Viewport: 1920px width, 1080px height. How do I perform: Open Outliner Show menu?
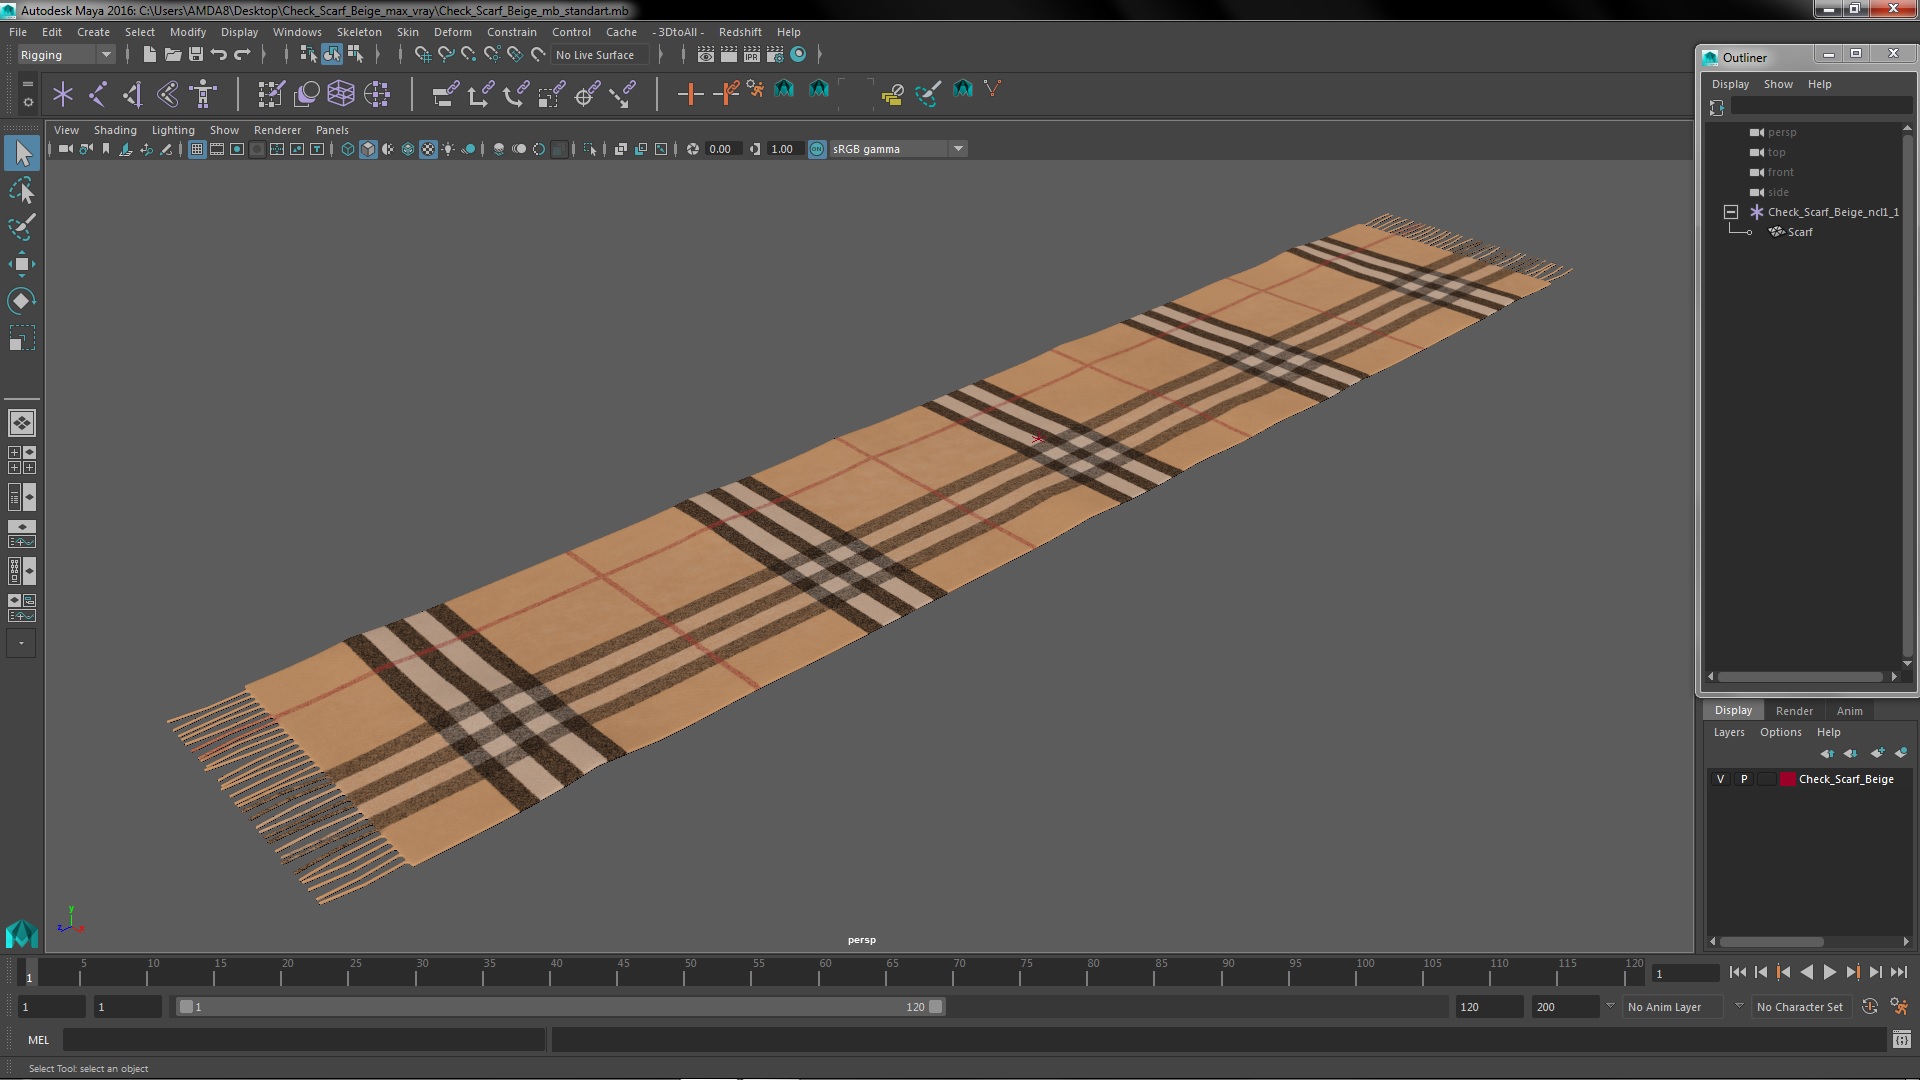pyautogui.click(x=1777, y=84)
